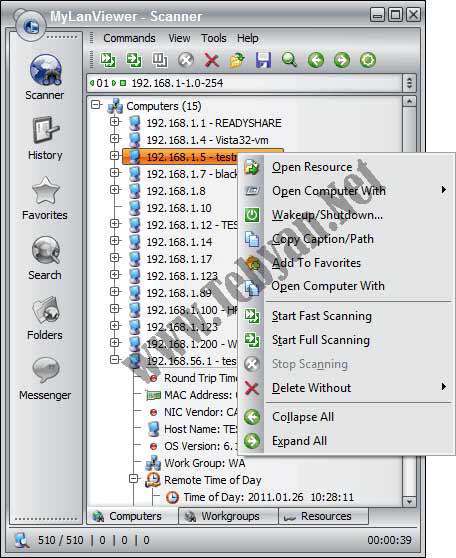Open the Scanner section in sidebar
The height and width of the screenshot is (558, 456).
click(45, 77)
